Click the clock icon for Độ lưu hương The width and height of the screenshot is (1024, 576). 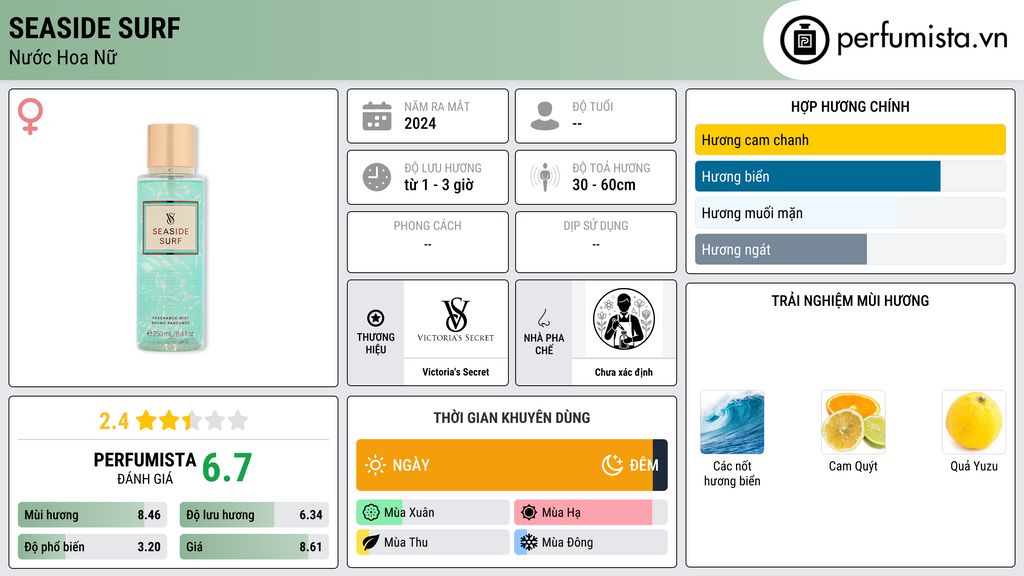[377, 177]
